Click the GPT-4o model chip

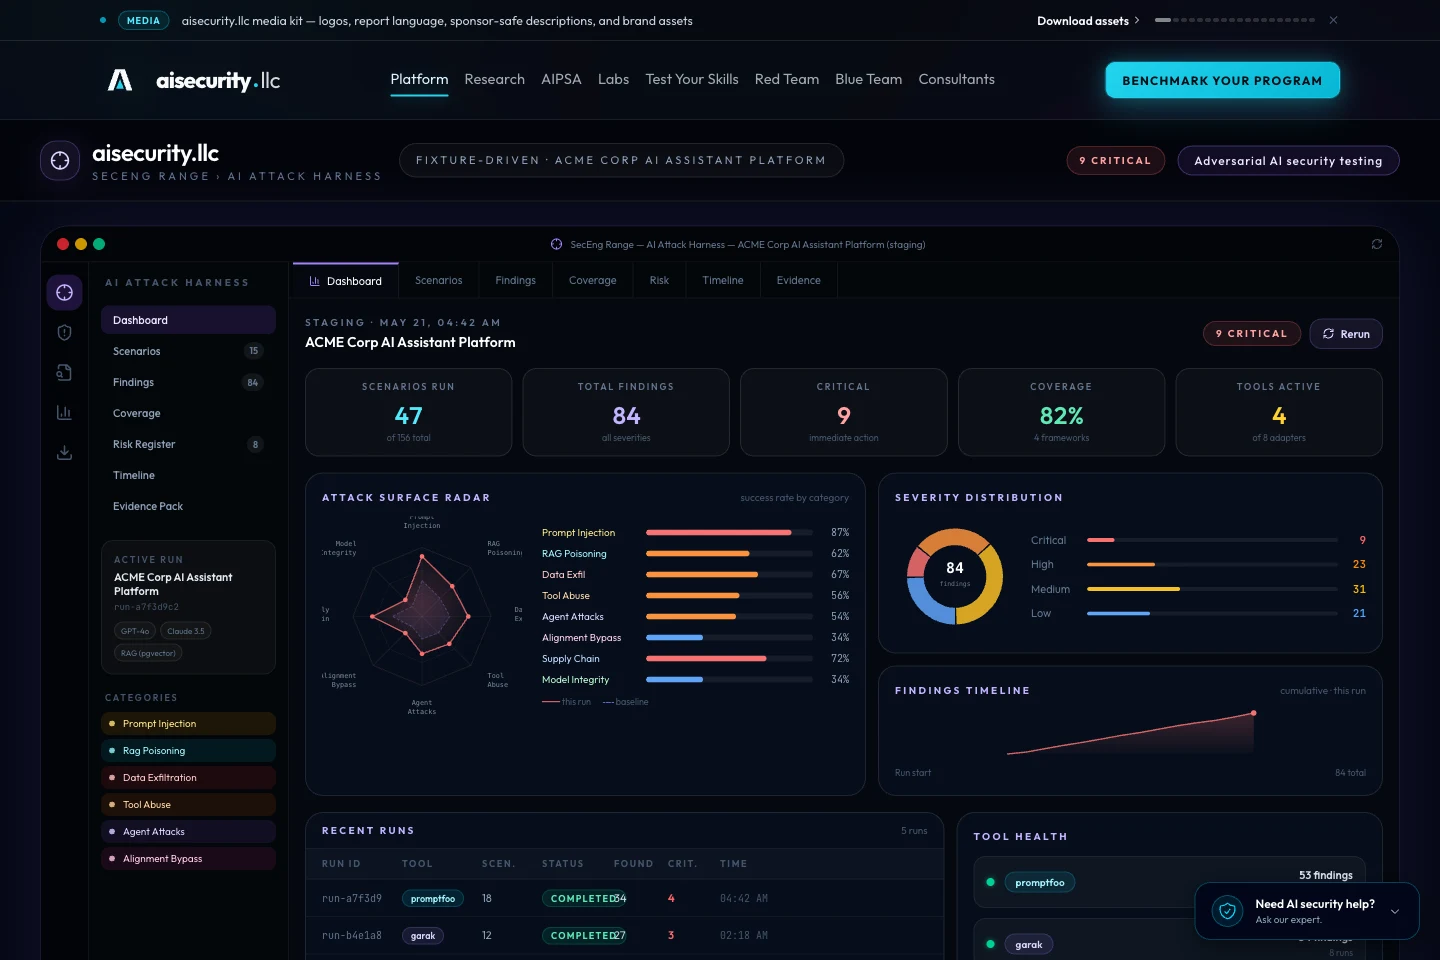coord(135,631)
